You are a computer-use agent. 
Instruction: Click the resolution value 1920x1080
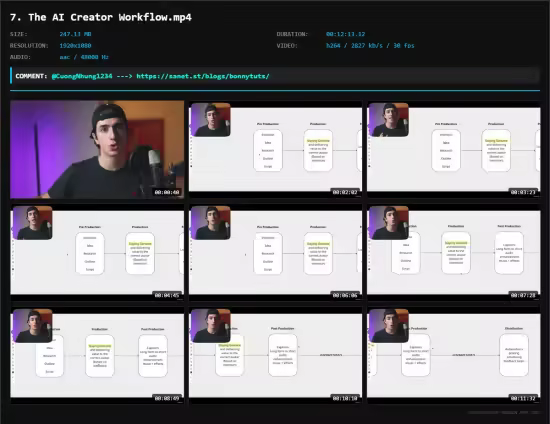click(x=75, y=46)
